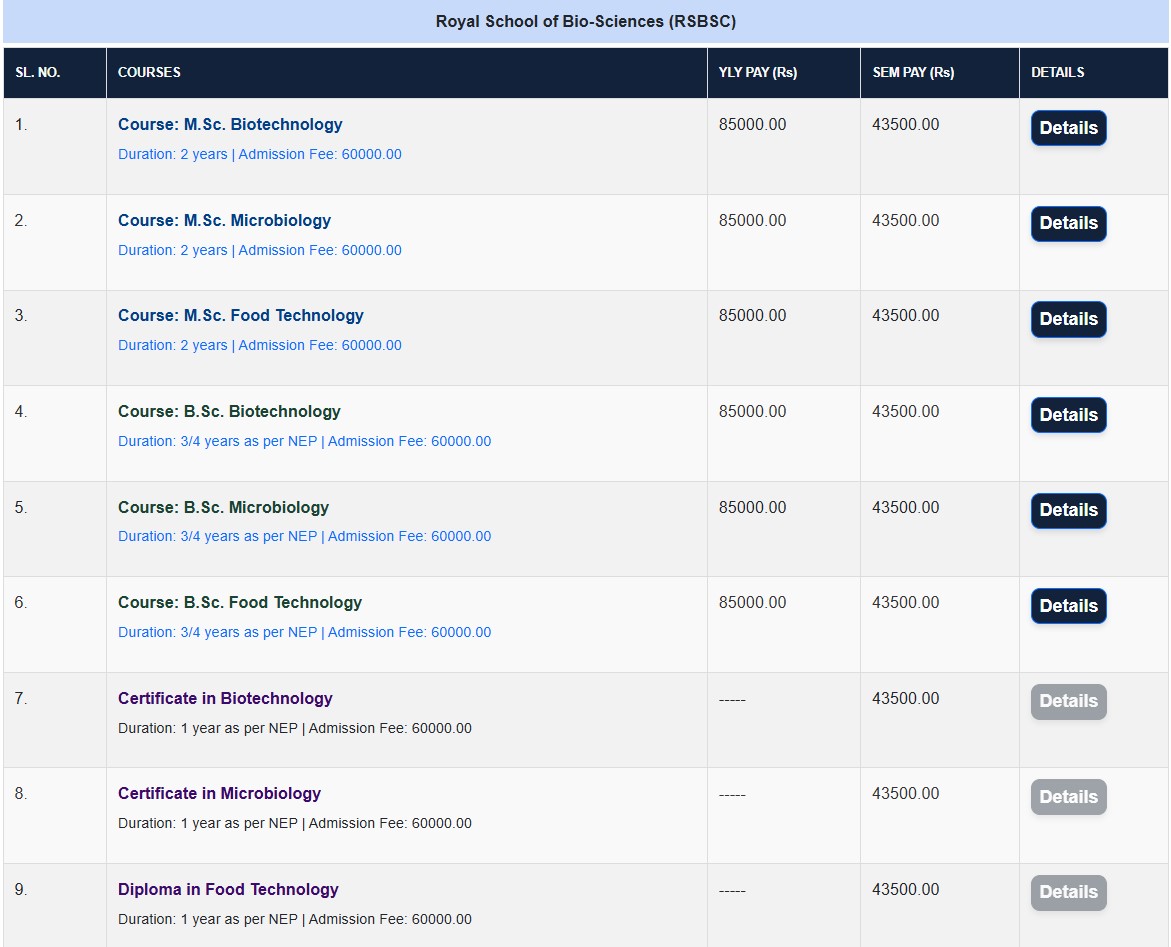Click greyed Details for Certificate in Microbiology
Screen dimensions: 1171x947
[x=1068, y=797]
